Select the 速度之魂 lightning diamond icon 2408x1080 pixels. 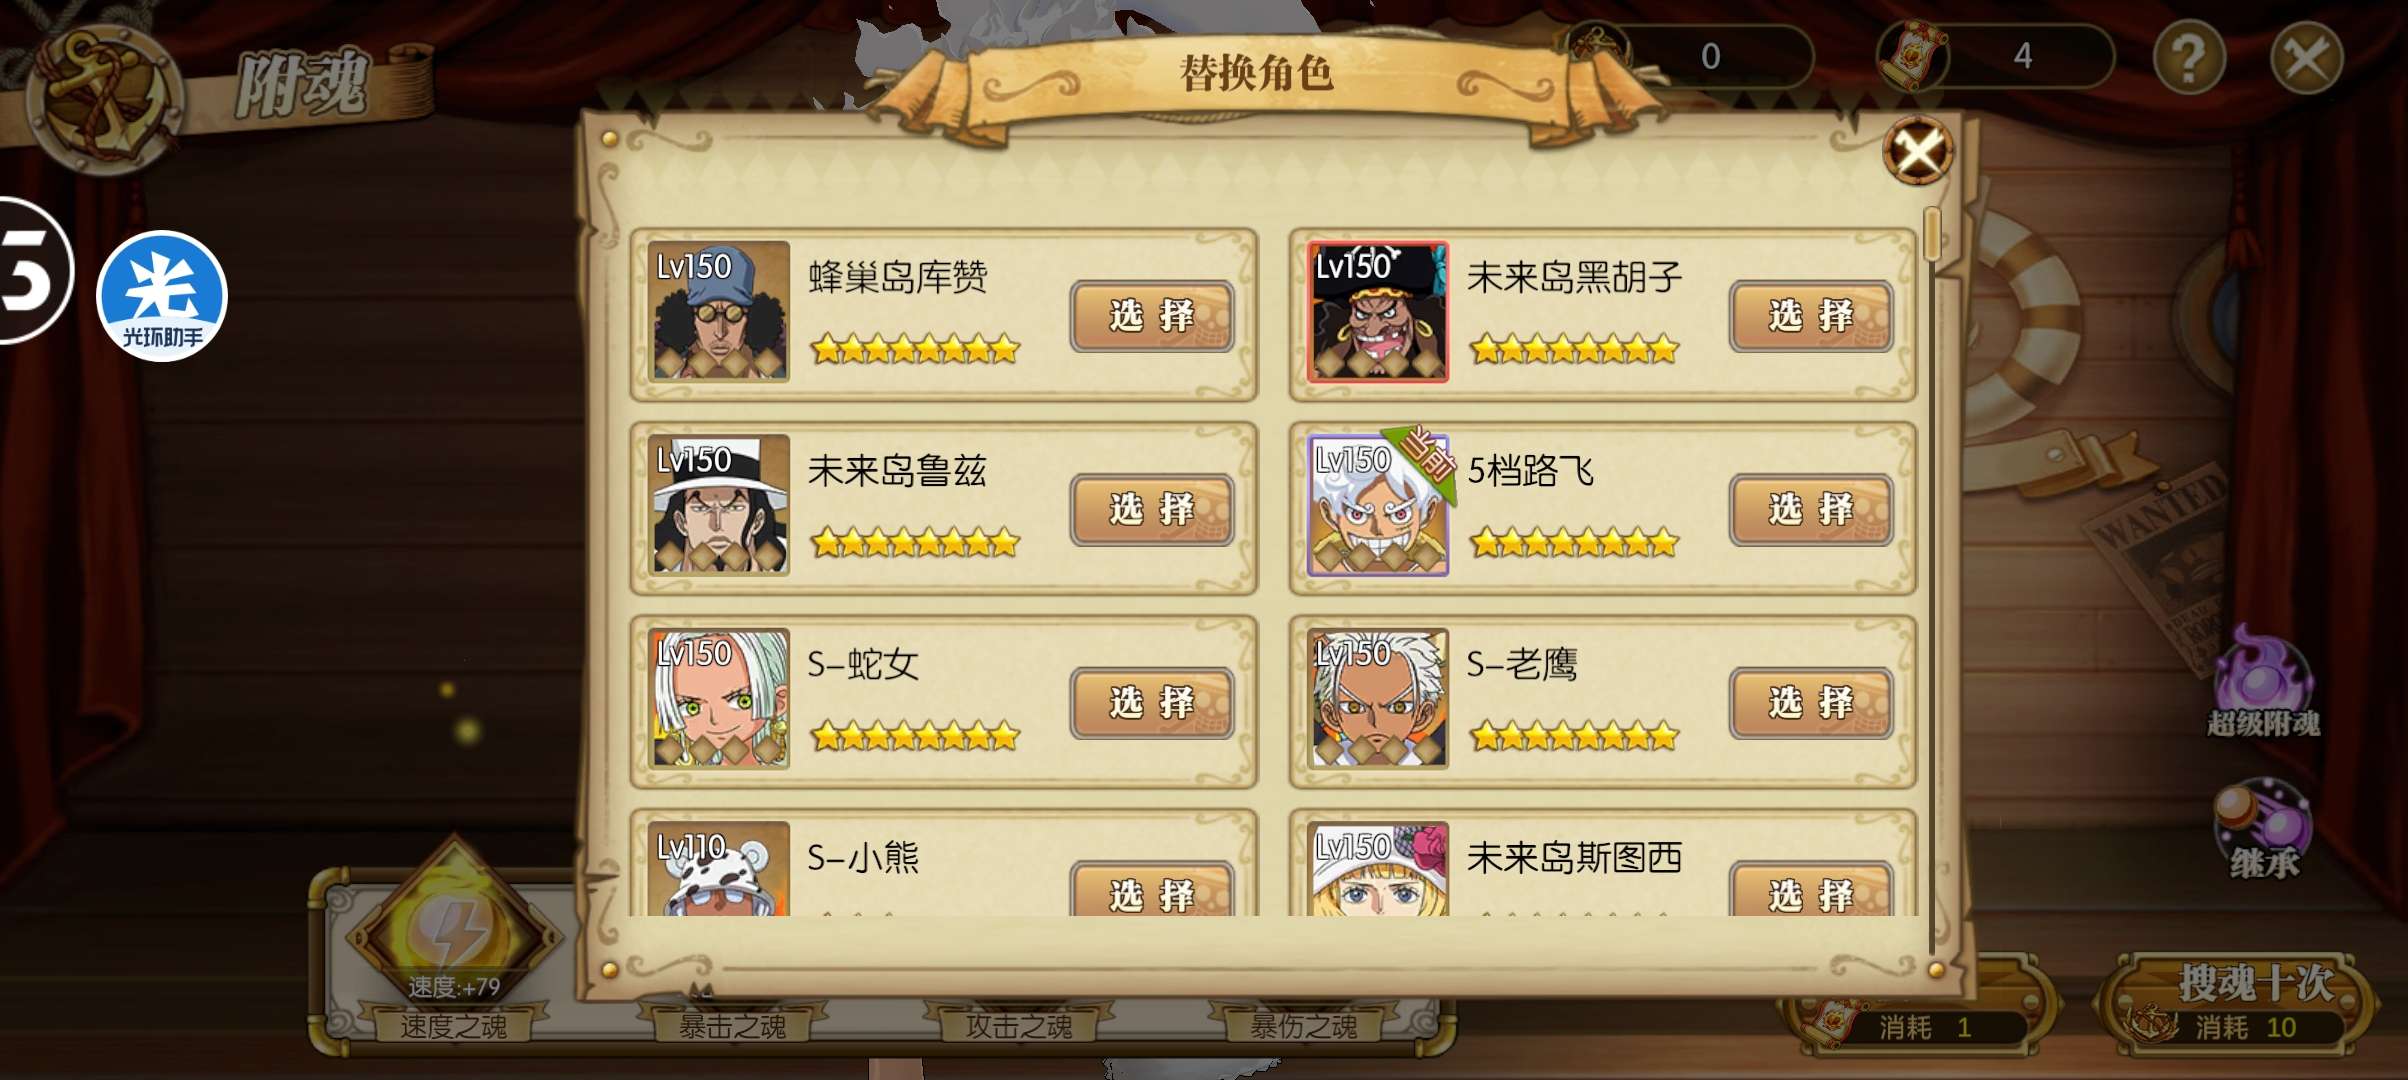pos(454,933)
